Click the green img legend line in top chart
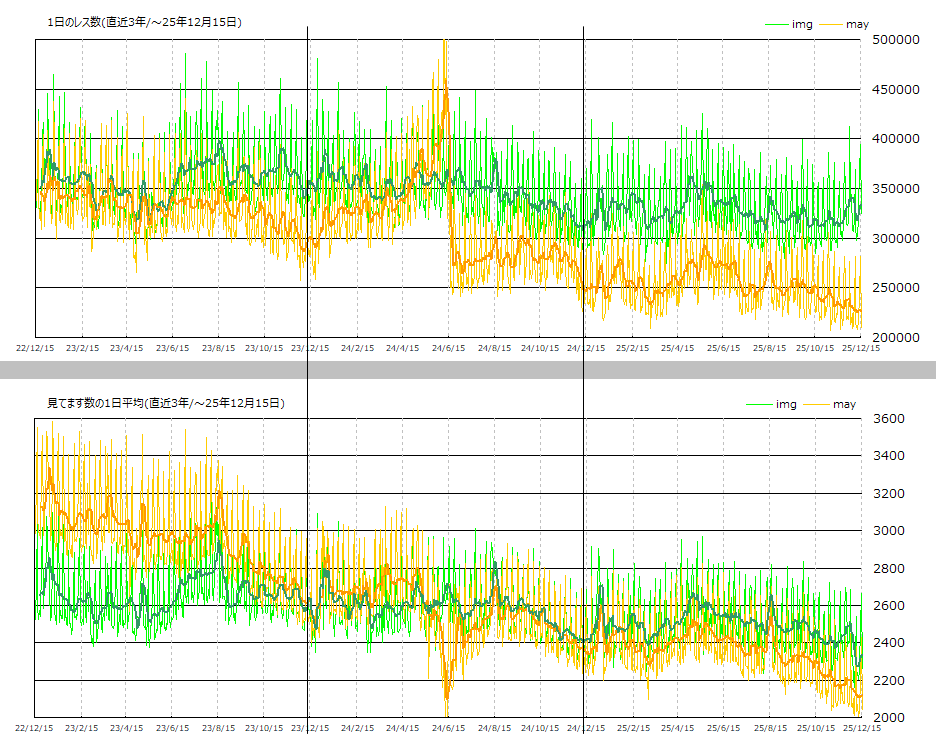The width and height of the screenshot is (936, 741). pos(776,24)
